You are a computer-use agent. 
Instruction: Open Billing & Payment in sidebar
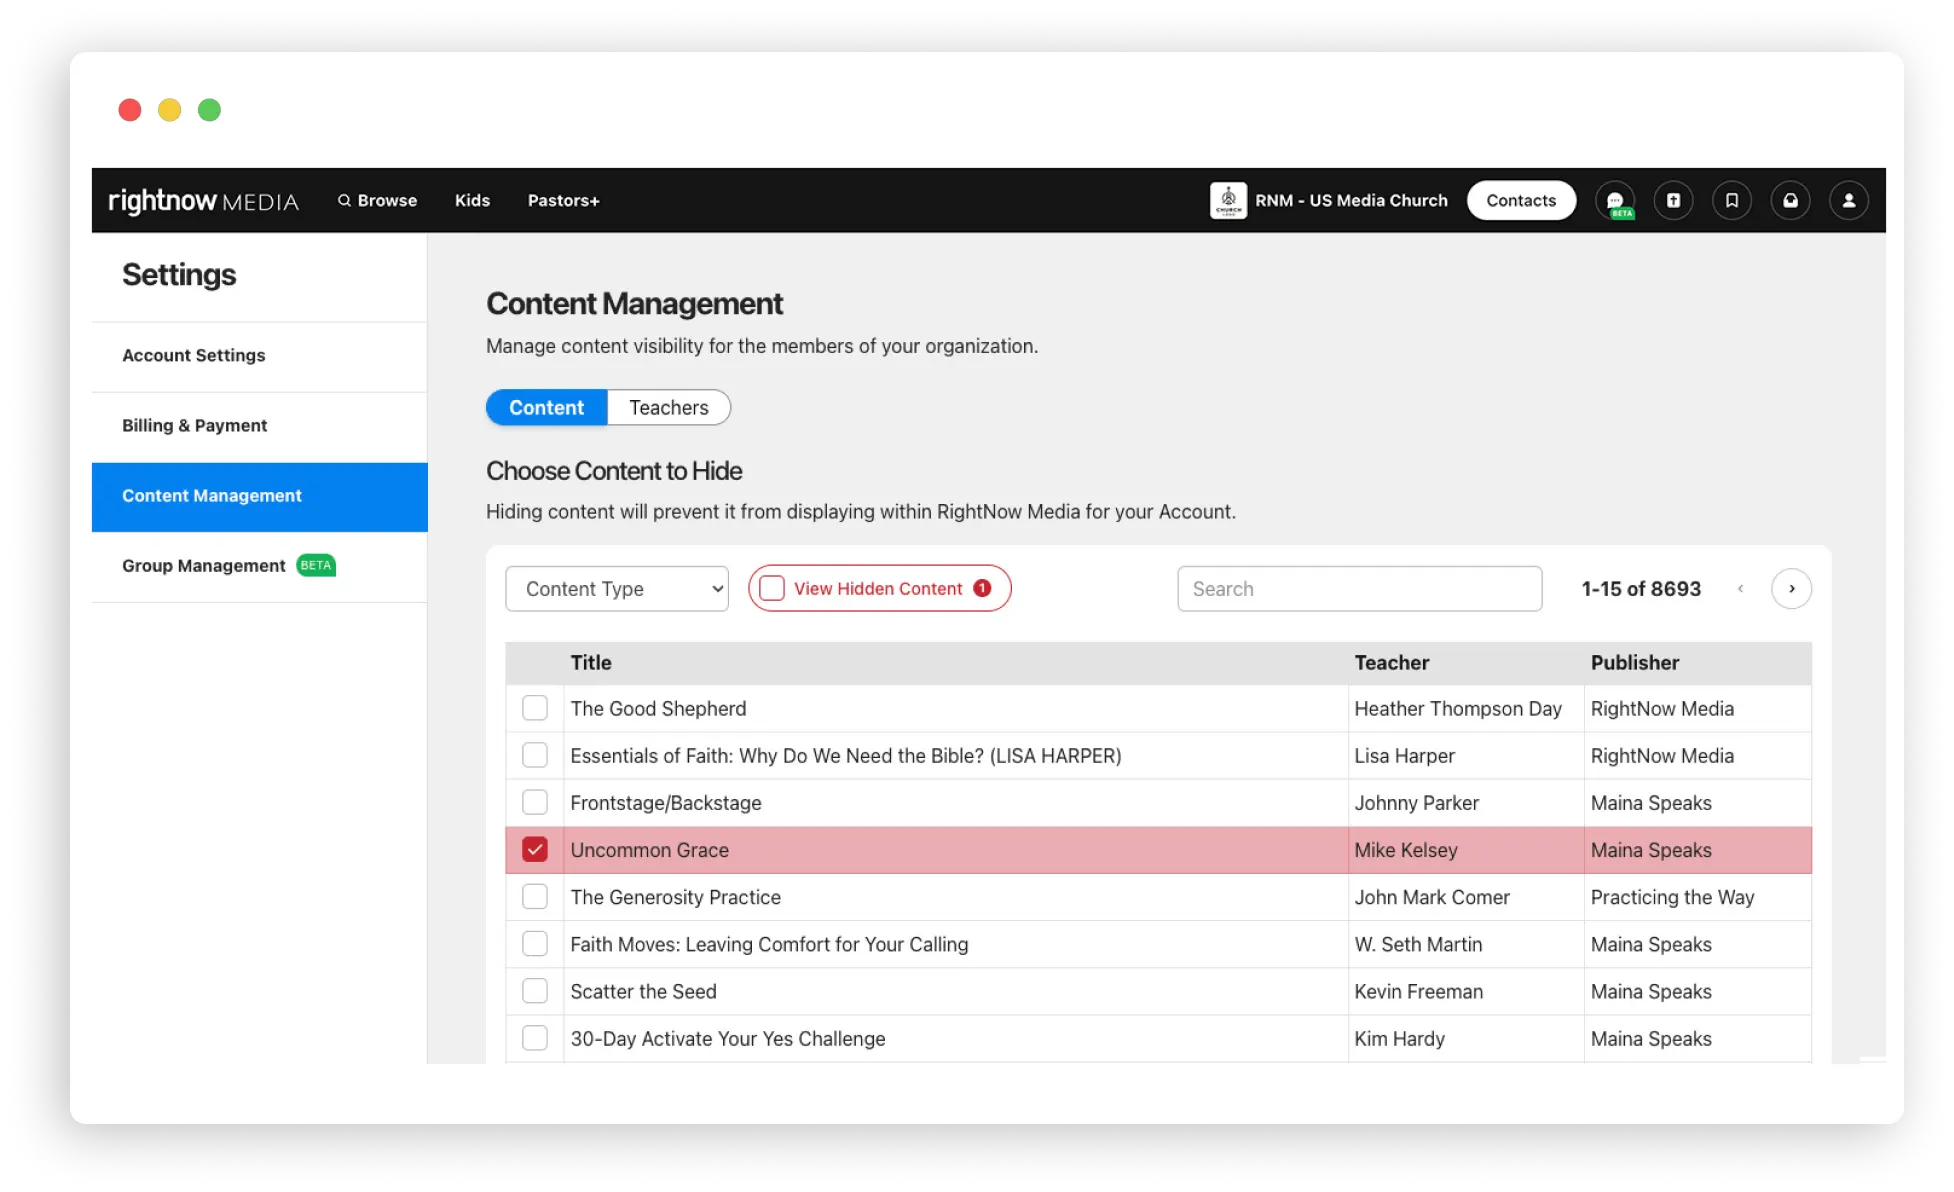tap(259, 426)
